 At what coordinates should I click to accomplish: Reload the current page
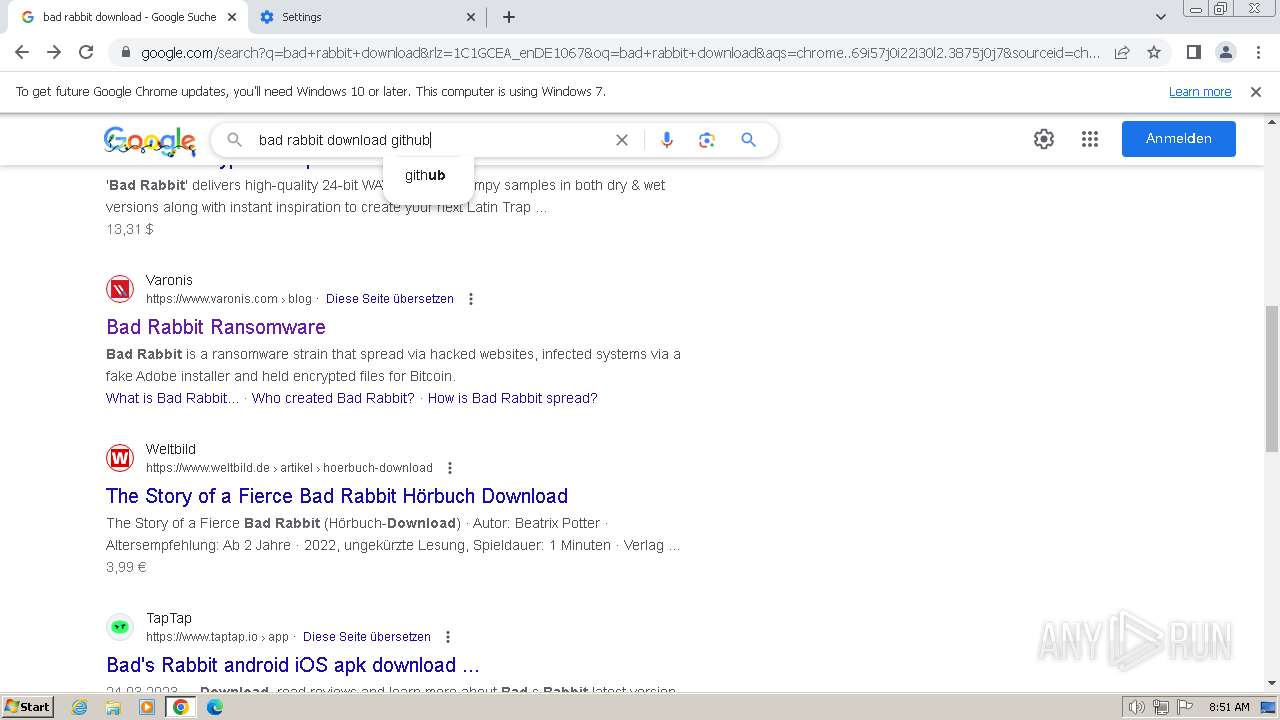86,52
